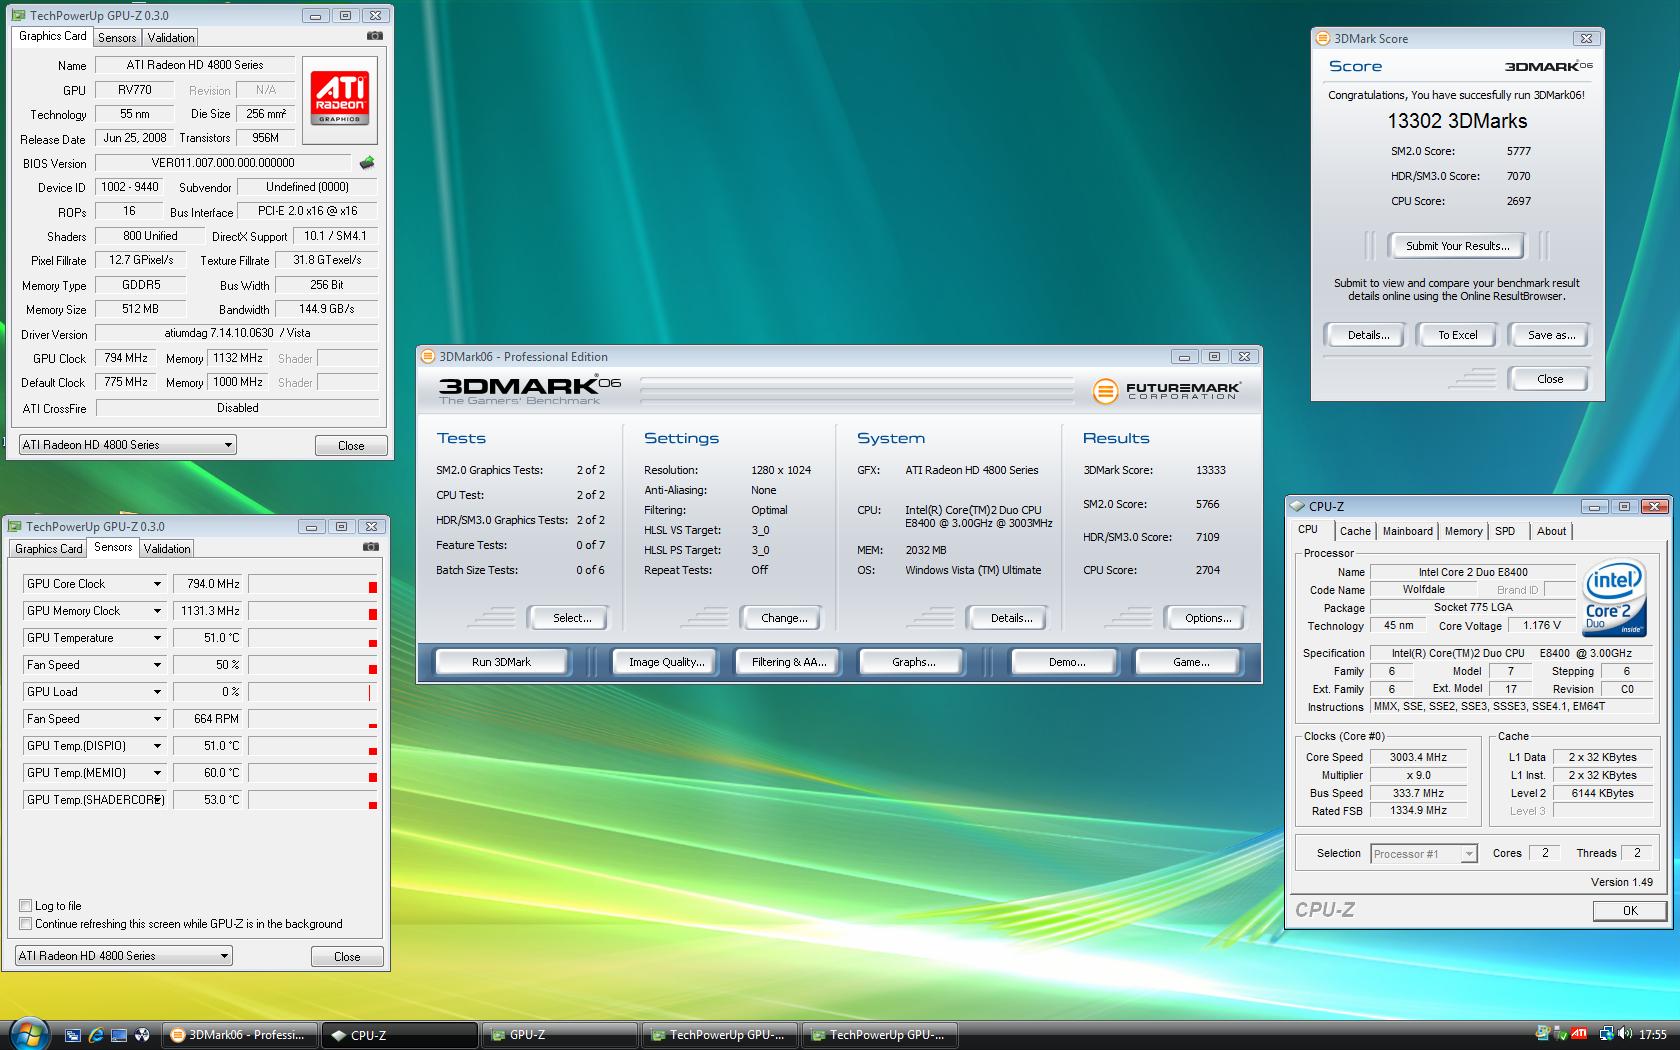
Task: Click GPU Load sensor graph bar
Action: pos(313,692)
